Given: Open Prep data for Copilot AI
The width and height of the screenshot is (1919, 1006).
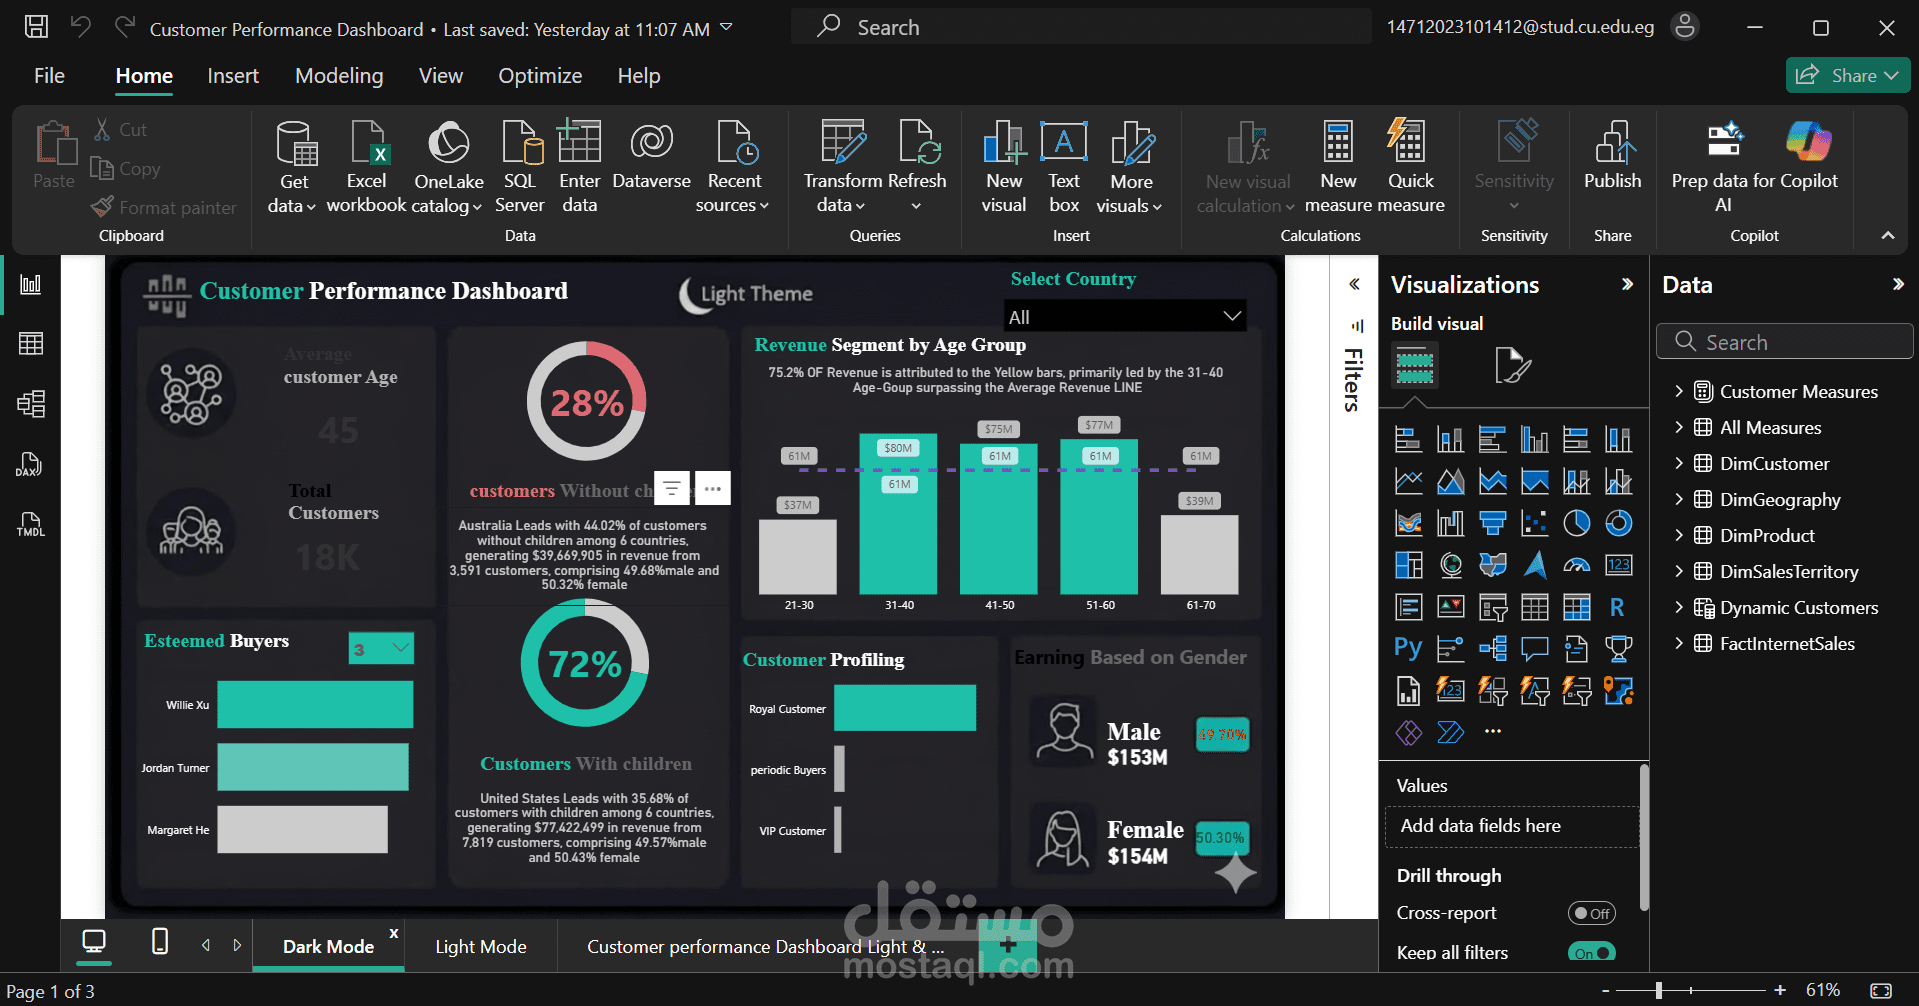Looking at the screenshot, I should [1723, 166].
